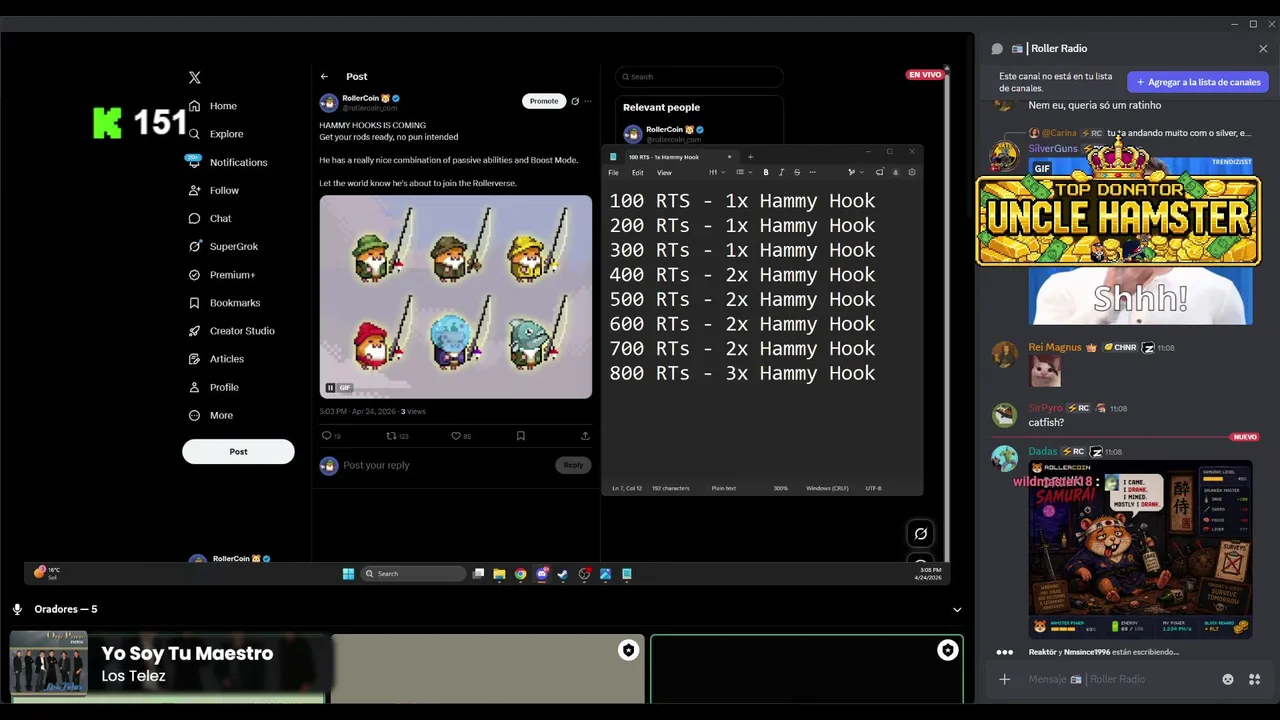
Task: Click the gray Reply button
Action: click(x=573, y=465)
